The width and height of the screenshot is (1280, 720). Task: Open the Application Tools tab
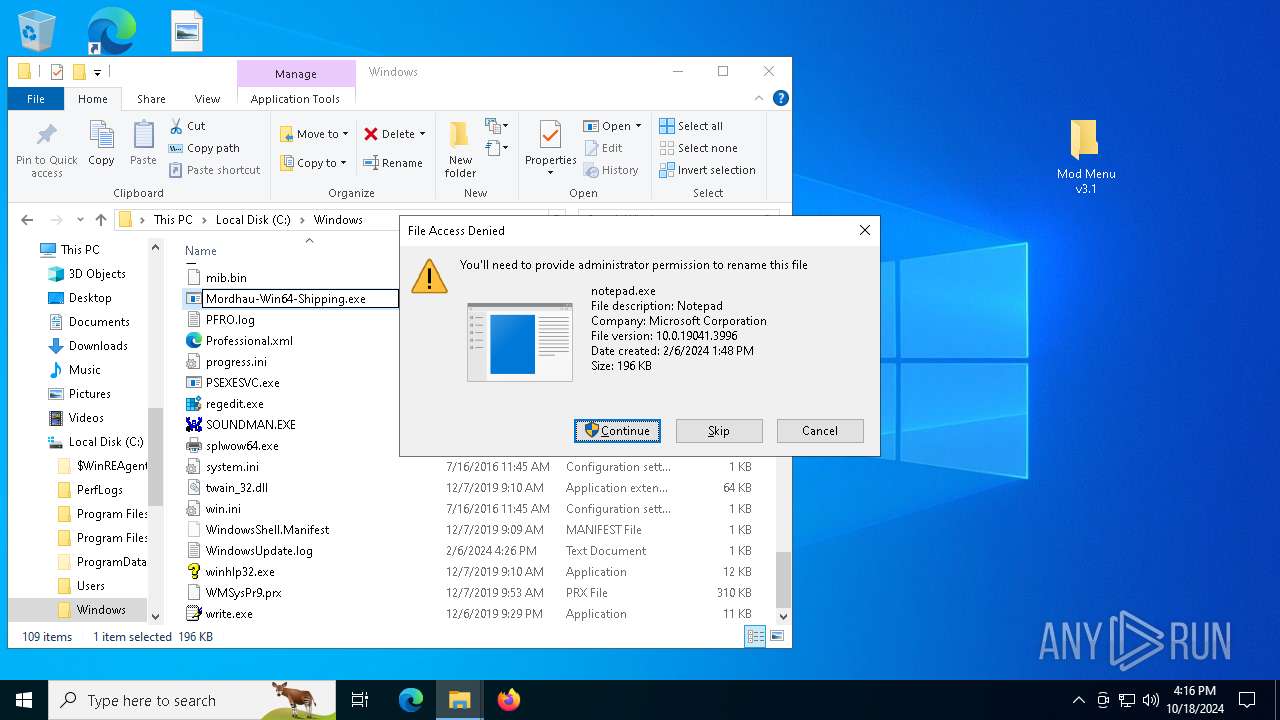pos(295,99)
